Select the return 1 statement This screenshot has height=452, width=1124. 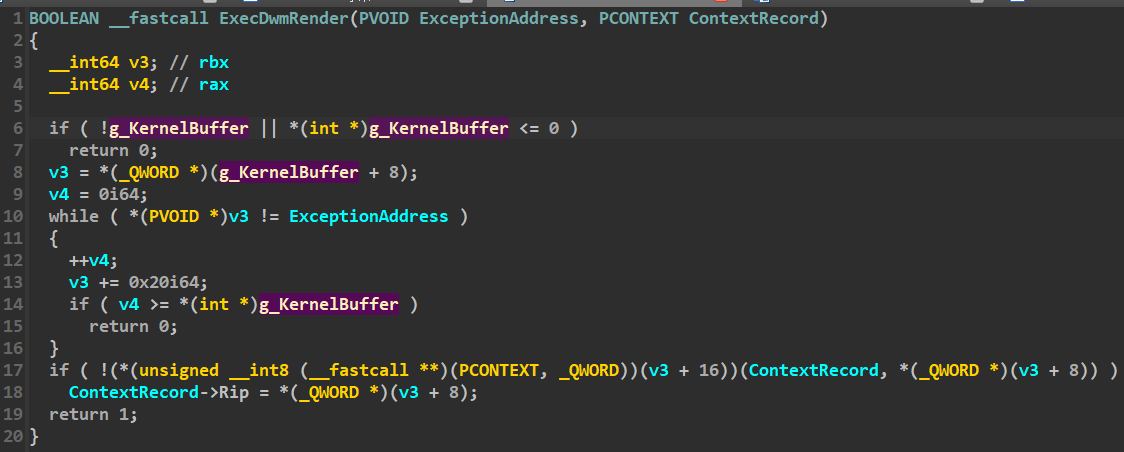click(93, 414)
